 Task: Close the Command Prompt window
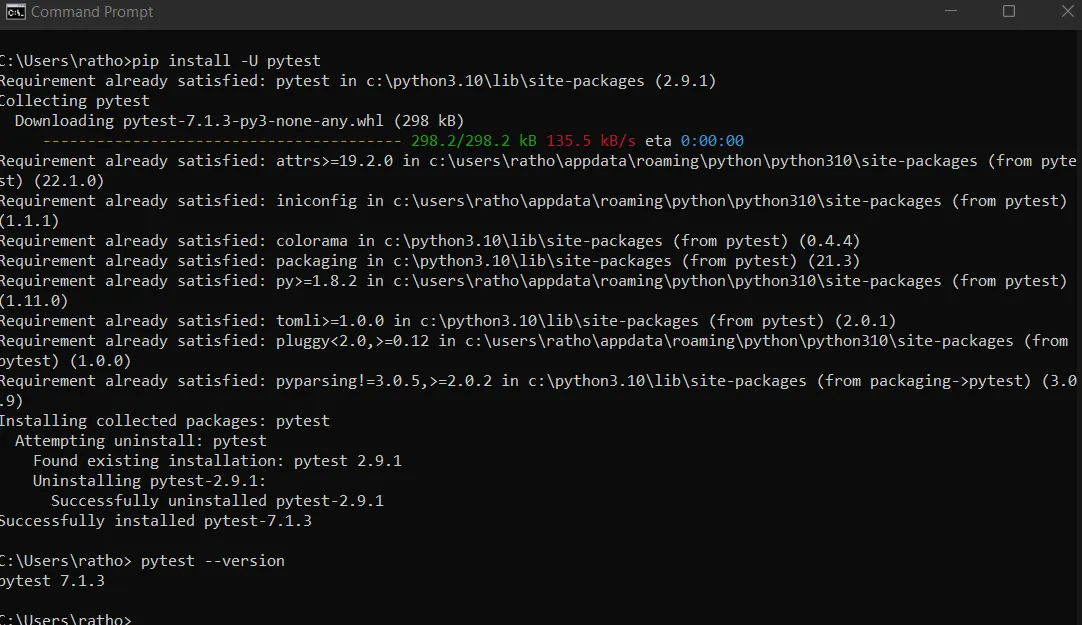pyautogui.click(x=1068, y=11)
